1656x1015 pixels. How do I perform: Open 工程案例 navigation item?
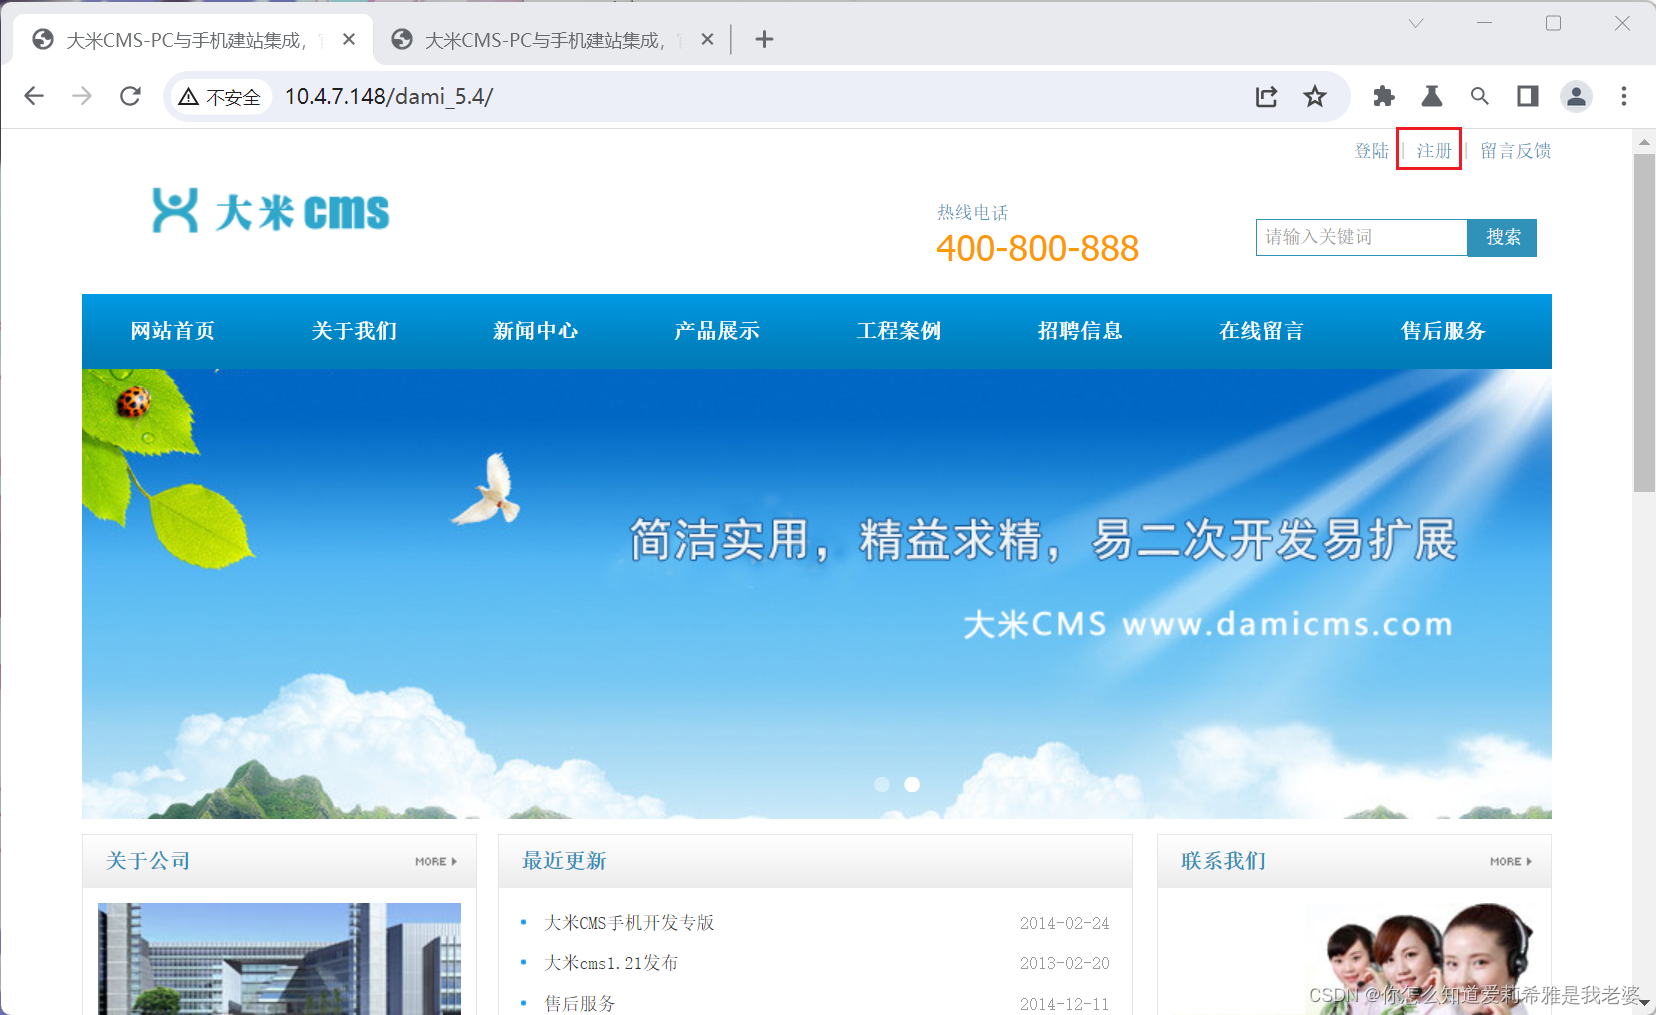(x=898, y=331)
